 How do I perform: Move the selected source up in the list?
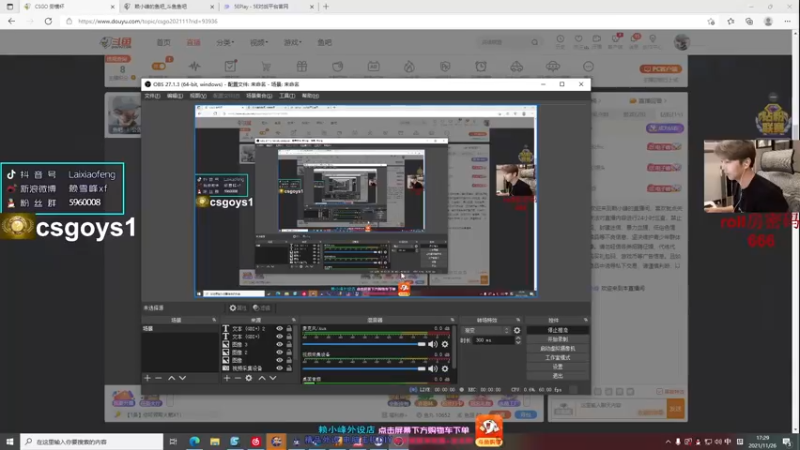[262, 378]
